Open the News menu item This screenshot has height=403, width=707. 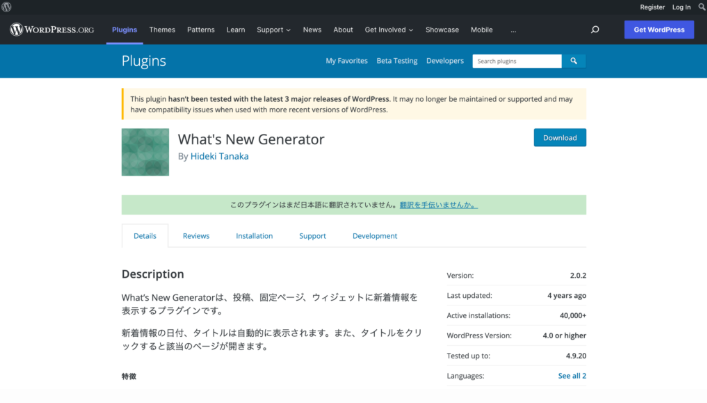pos(312,30)
